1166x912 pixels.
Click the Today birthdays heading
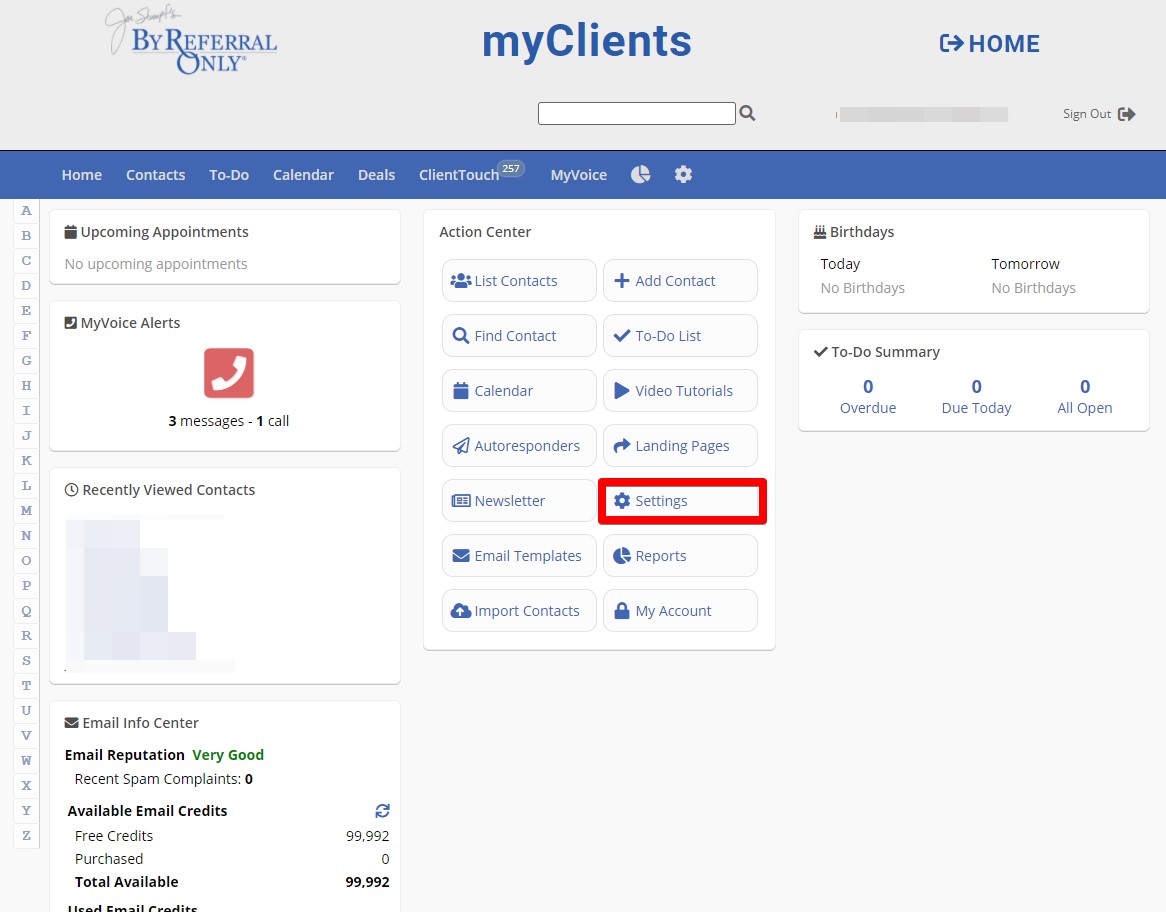840,264
